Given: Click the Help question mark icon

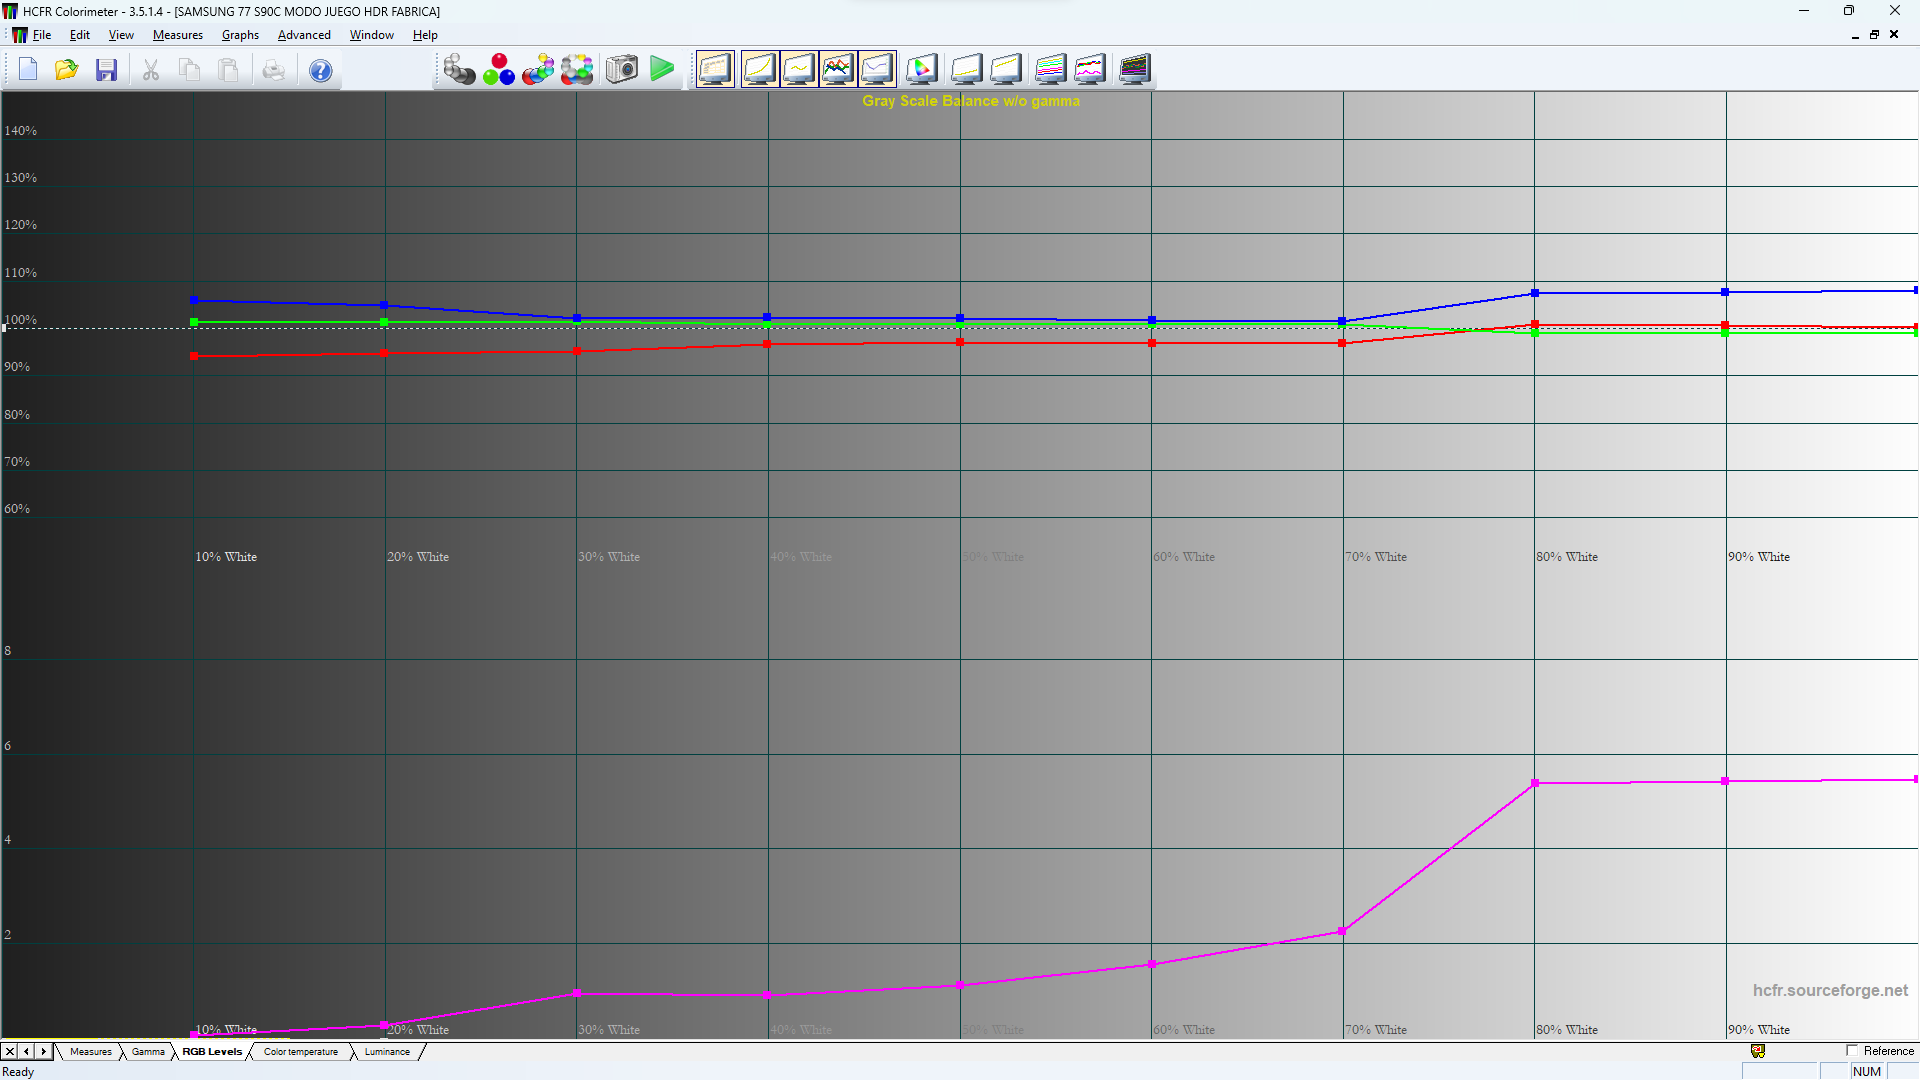Looking at the screenshot, I should (320, 70).
